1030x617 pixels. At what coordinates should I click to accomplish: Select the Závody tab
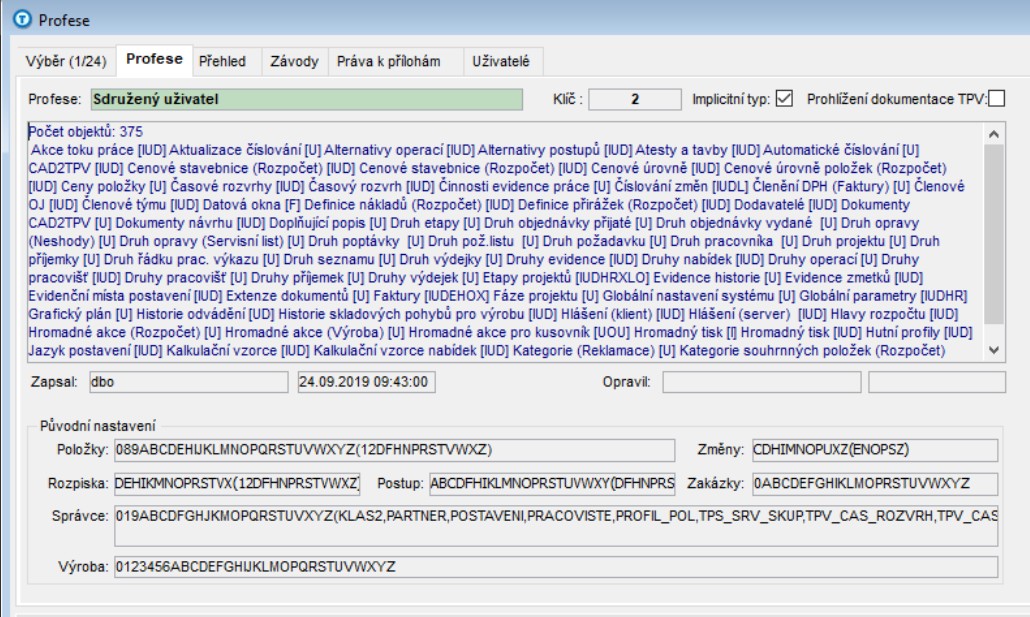(294, 61)
